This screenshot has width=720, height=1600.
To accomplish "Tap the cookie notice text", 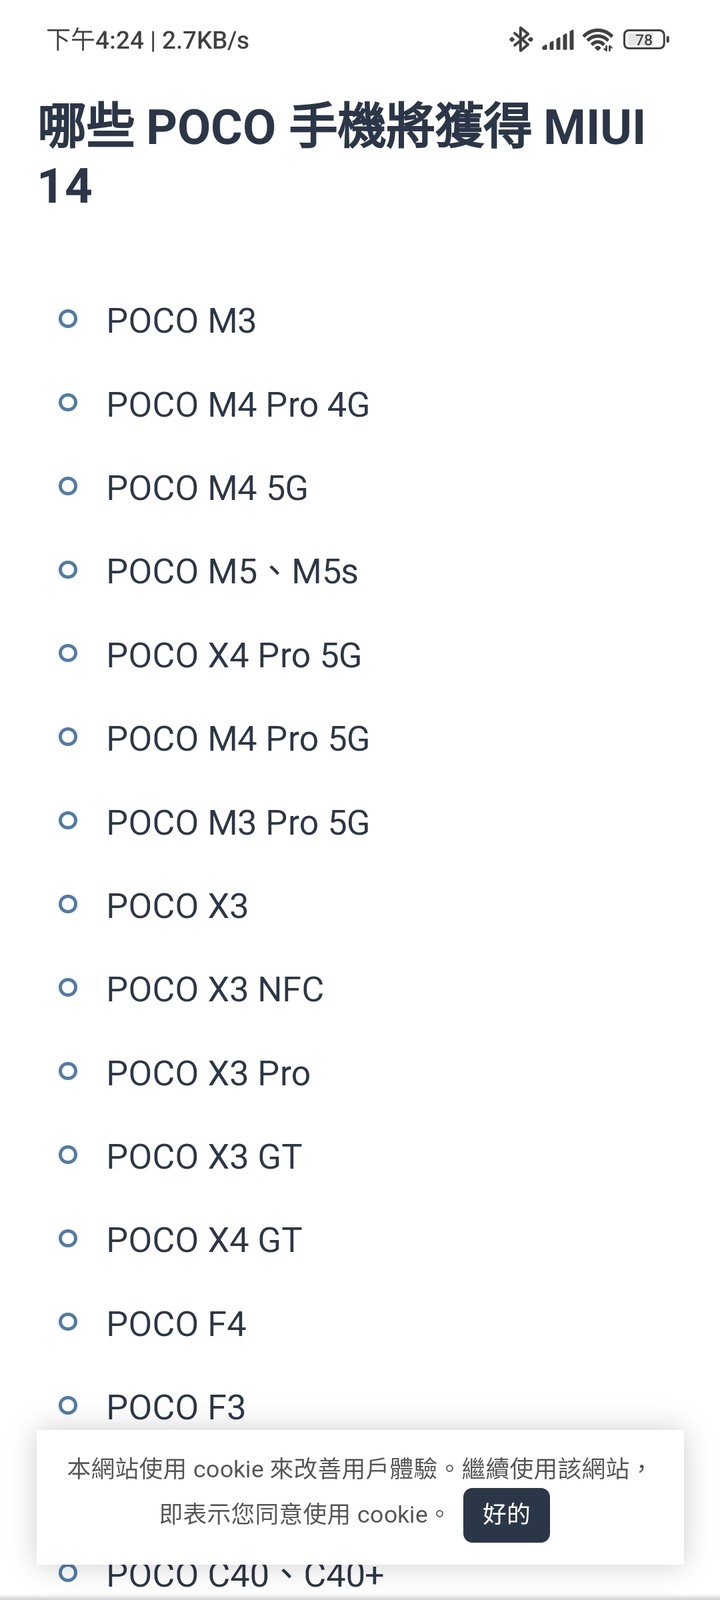I will coord(357,1491).
